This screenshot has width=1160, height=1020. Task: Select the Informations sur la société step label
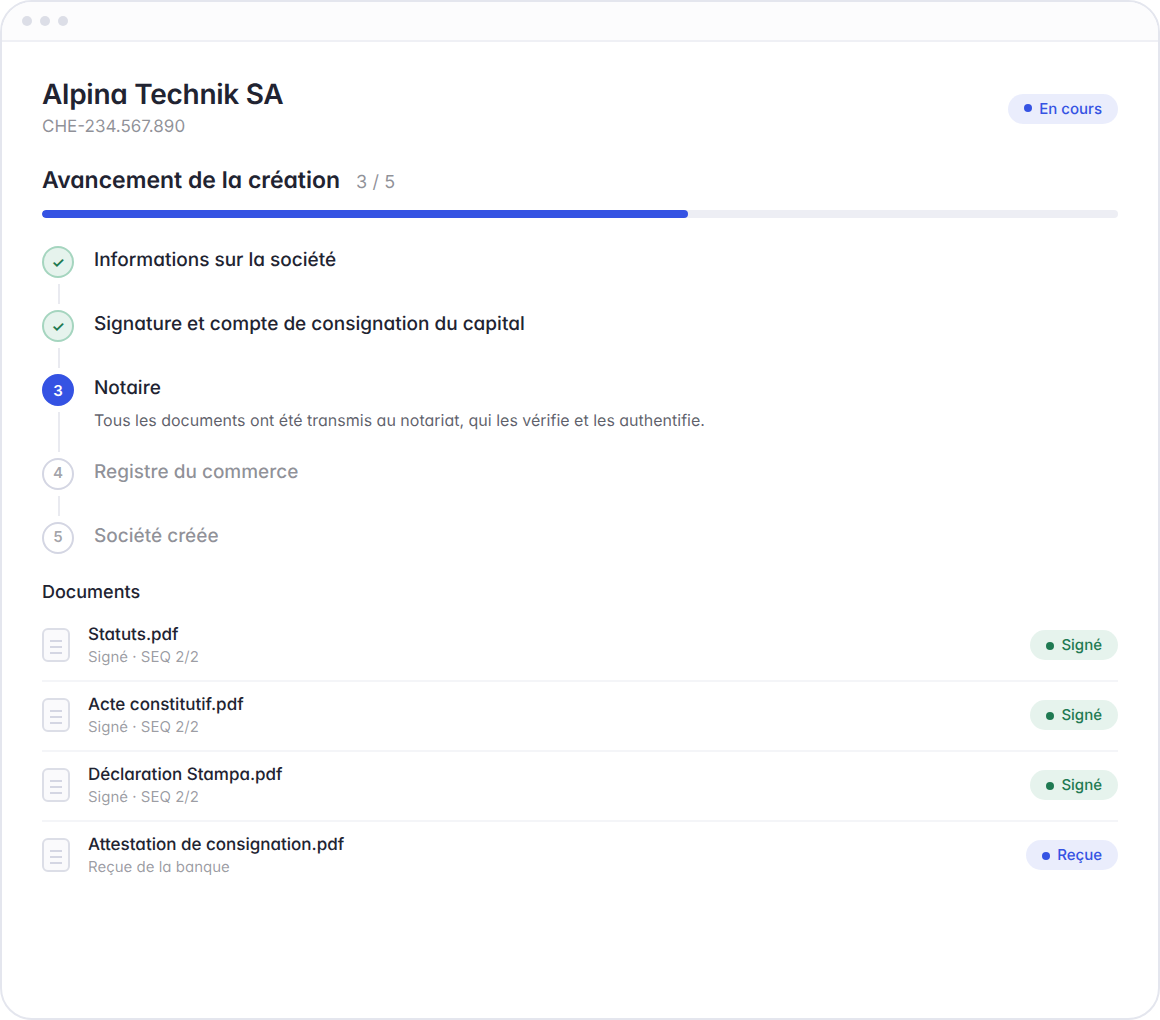click(215, 260)
